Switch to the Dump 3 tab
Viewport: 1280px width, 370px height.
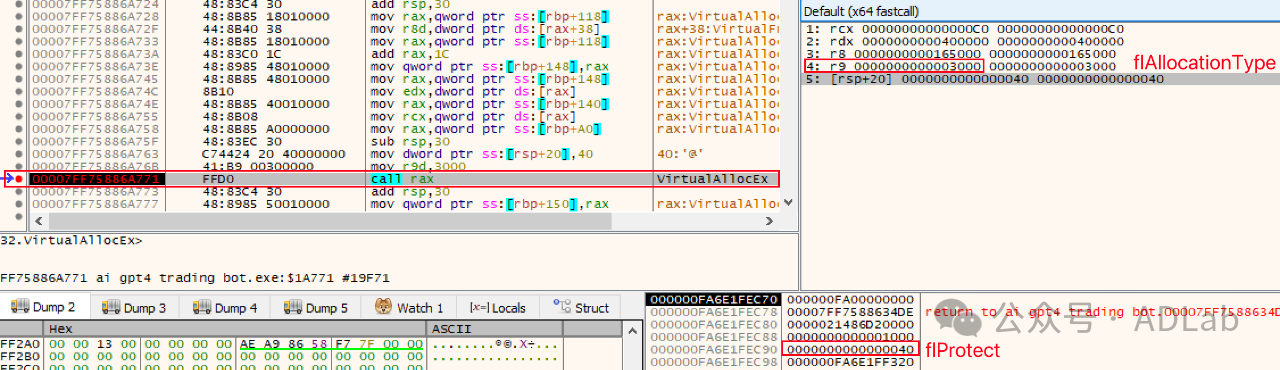(136, 308)
